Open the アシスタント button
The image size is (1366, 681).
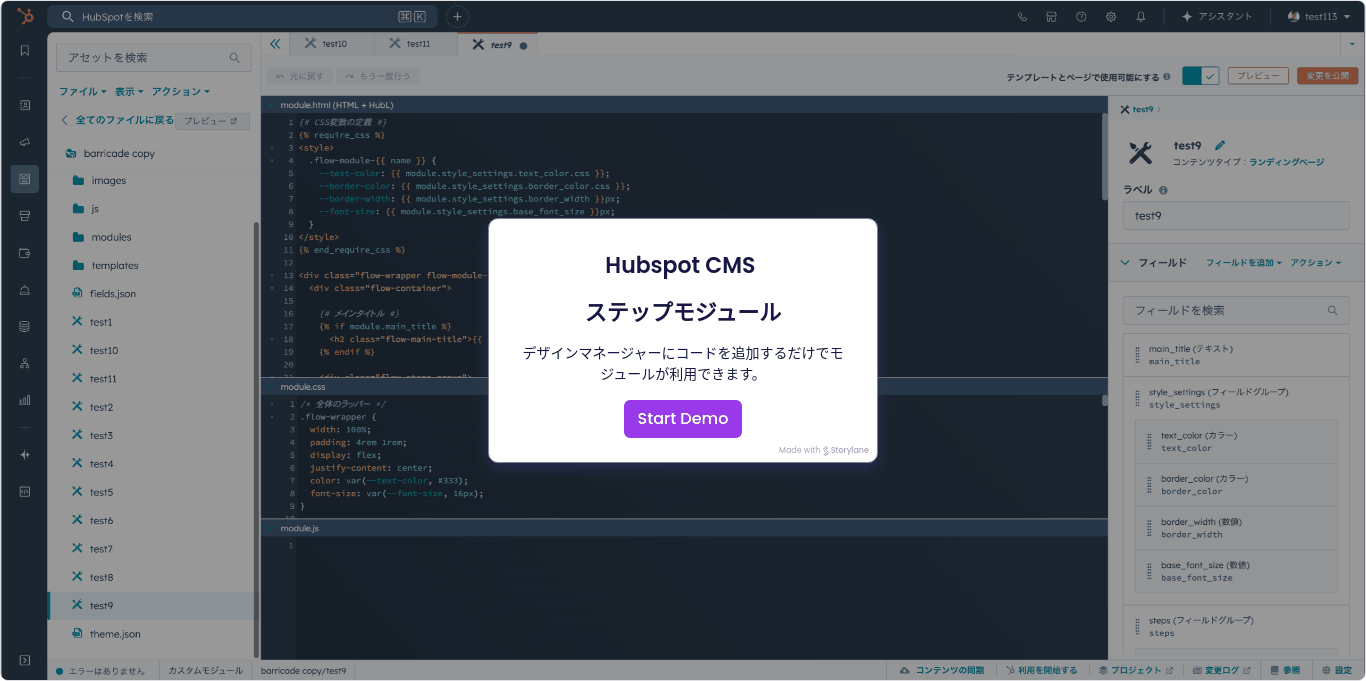click(x=1217, y=17)
